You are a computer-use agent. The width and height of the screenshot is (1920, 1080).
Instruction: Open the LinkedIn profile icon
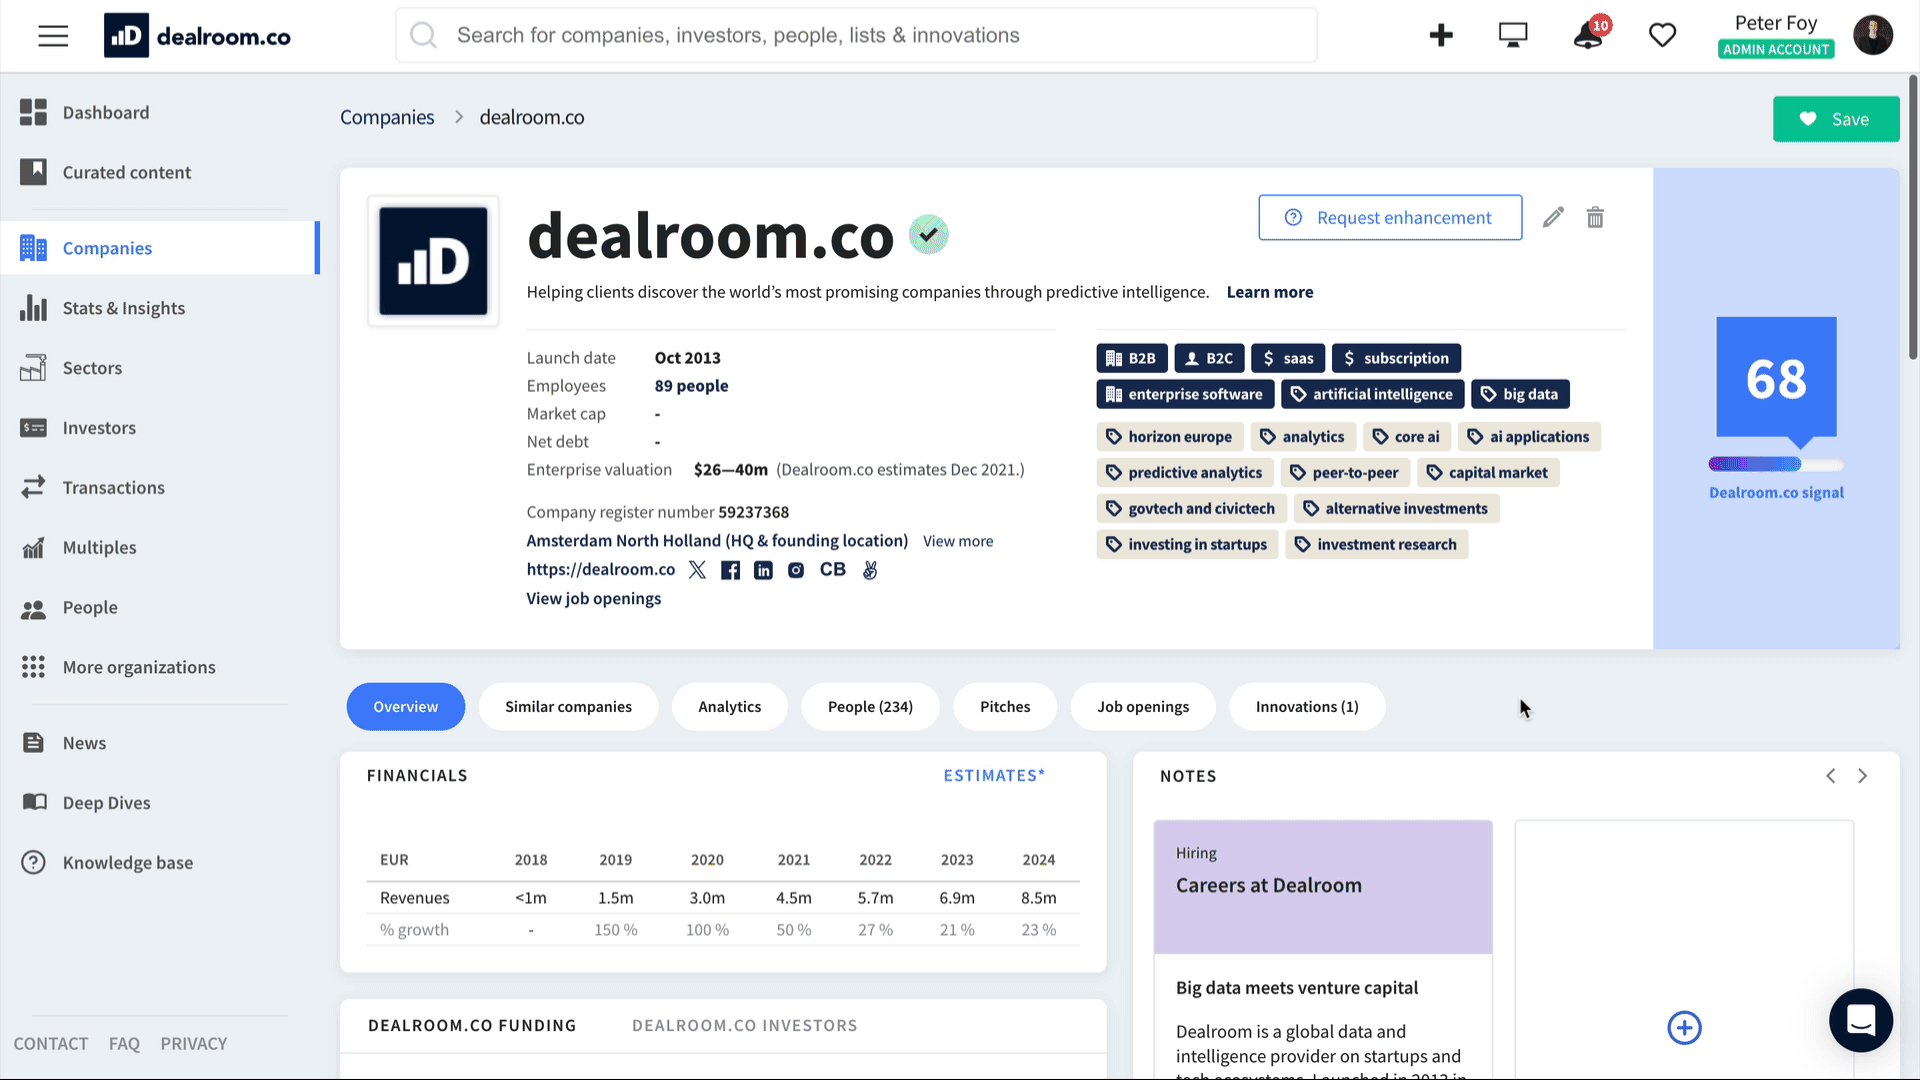pos(763,570)
